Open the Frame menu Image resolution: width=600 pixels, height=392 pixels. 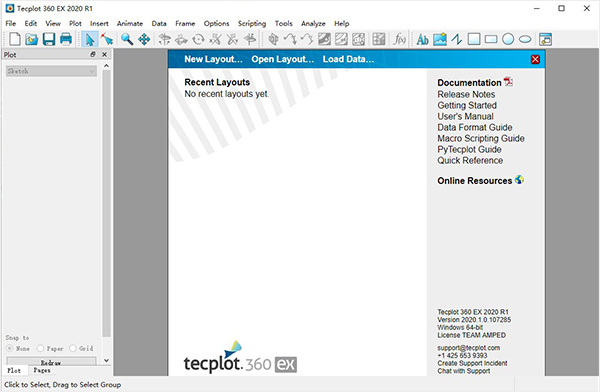click(x=185, y=23)
